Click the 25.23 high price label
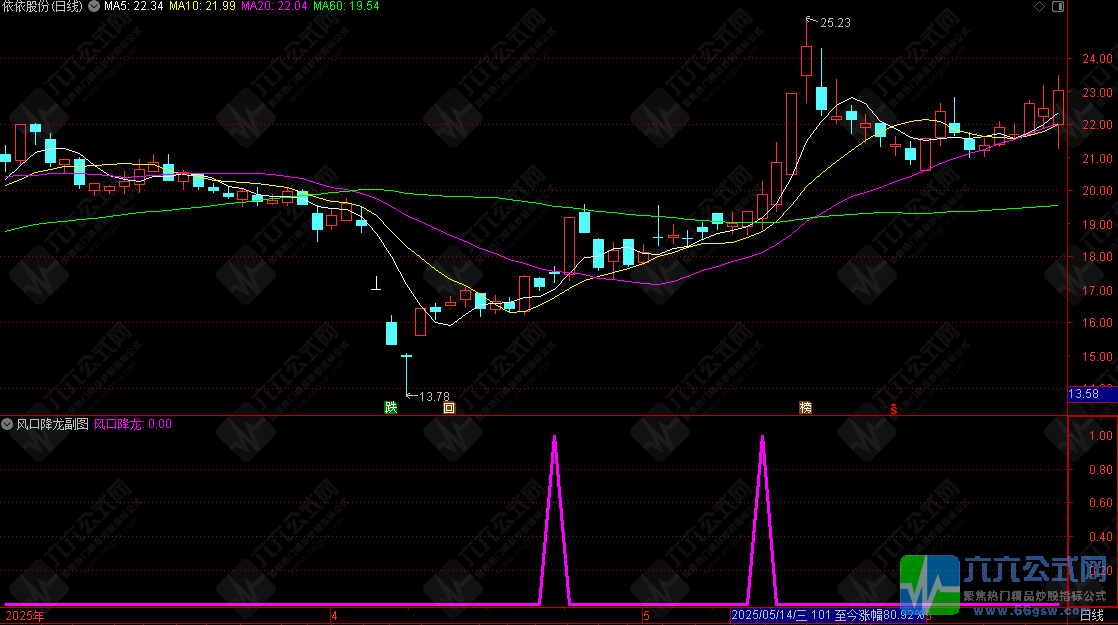 coord(835,23)
